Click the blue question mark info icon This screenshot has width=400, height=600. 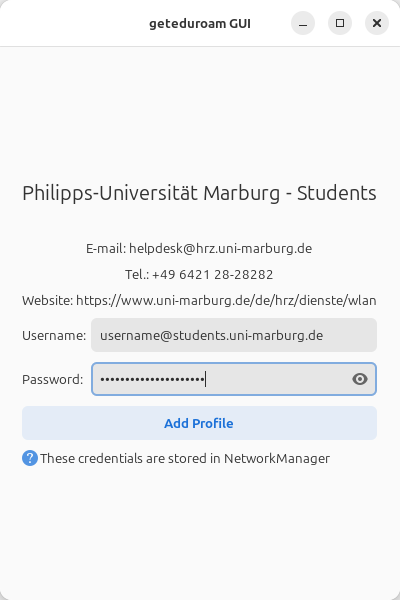pos(30,458)
